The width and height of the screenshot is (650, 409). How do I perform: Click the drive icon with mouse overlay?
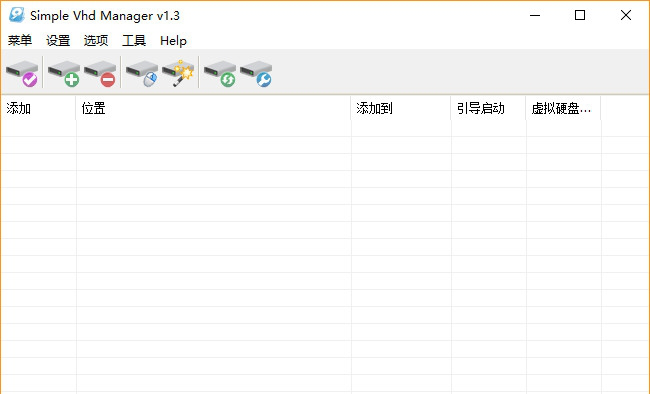pos(142,73)
